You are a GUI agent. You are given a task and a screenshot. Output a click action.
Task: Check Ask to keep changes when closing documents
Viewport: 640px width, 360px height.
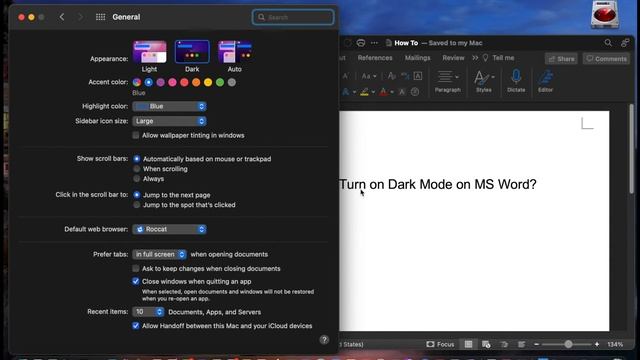[136, 269]
